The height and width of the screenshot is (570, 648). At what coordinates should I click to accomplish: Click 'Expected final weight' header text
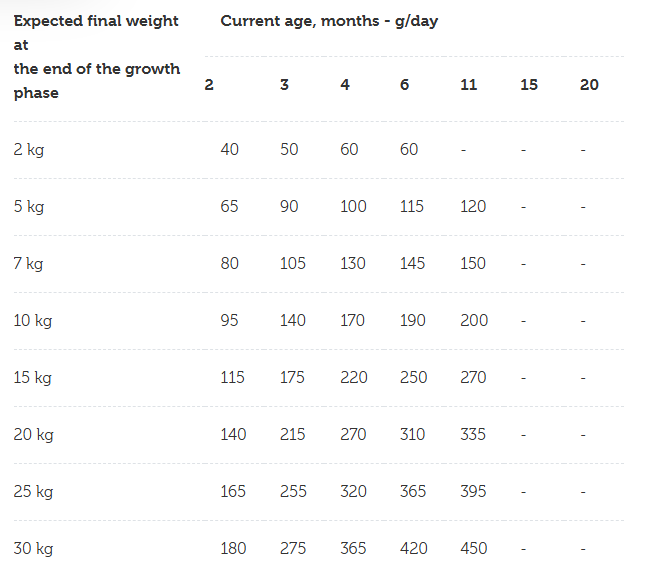(96, 21)
